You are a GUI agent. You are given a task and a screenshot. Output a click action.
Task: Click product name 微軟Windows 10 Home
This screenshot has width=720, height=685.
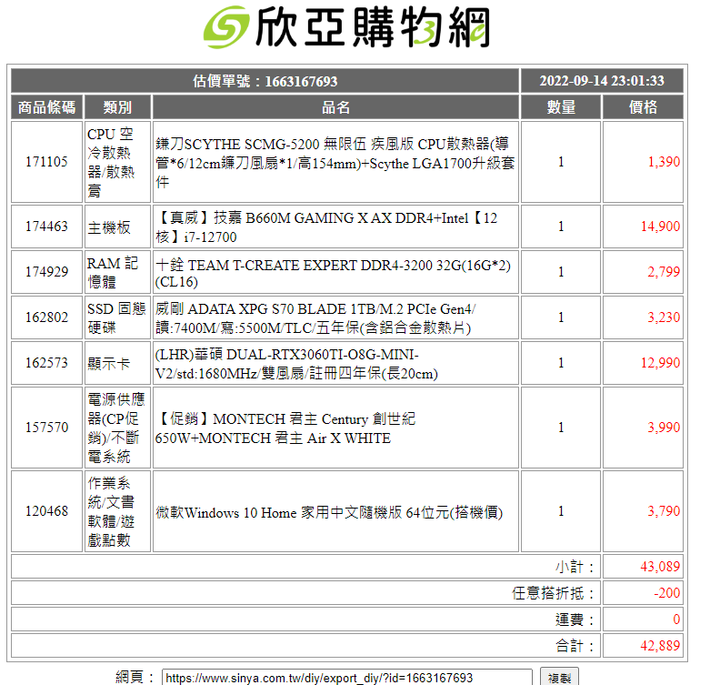(x=329, y=512)
